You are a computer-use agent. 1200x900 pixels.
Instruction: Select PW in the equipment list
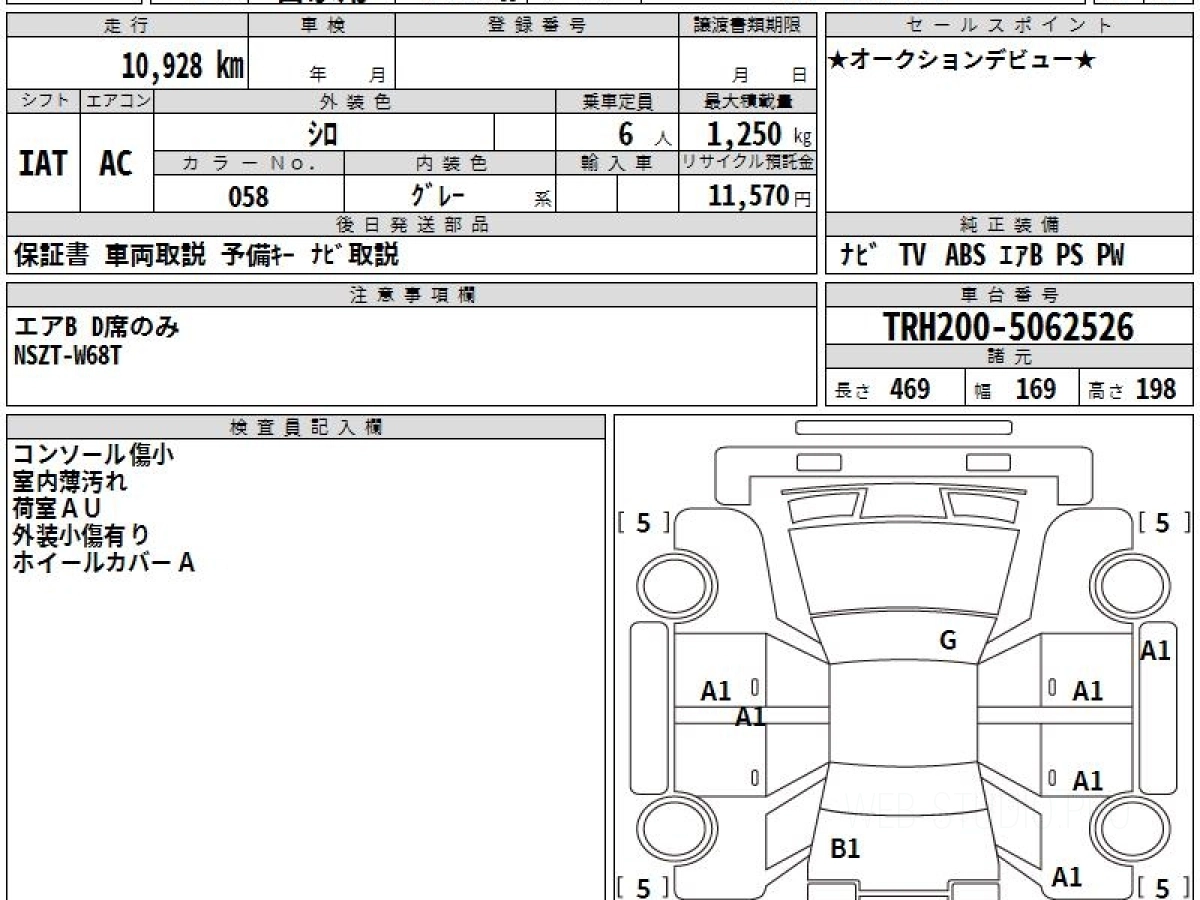(x=1110, y=256)
